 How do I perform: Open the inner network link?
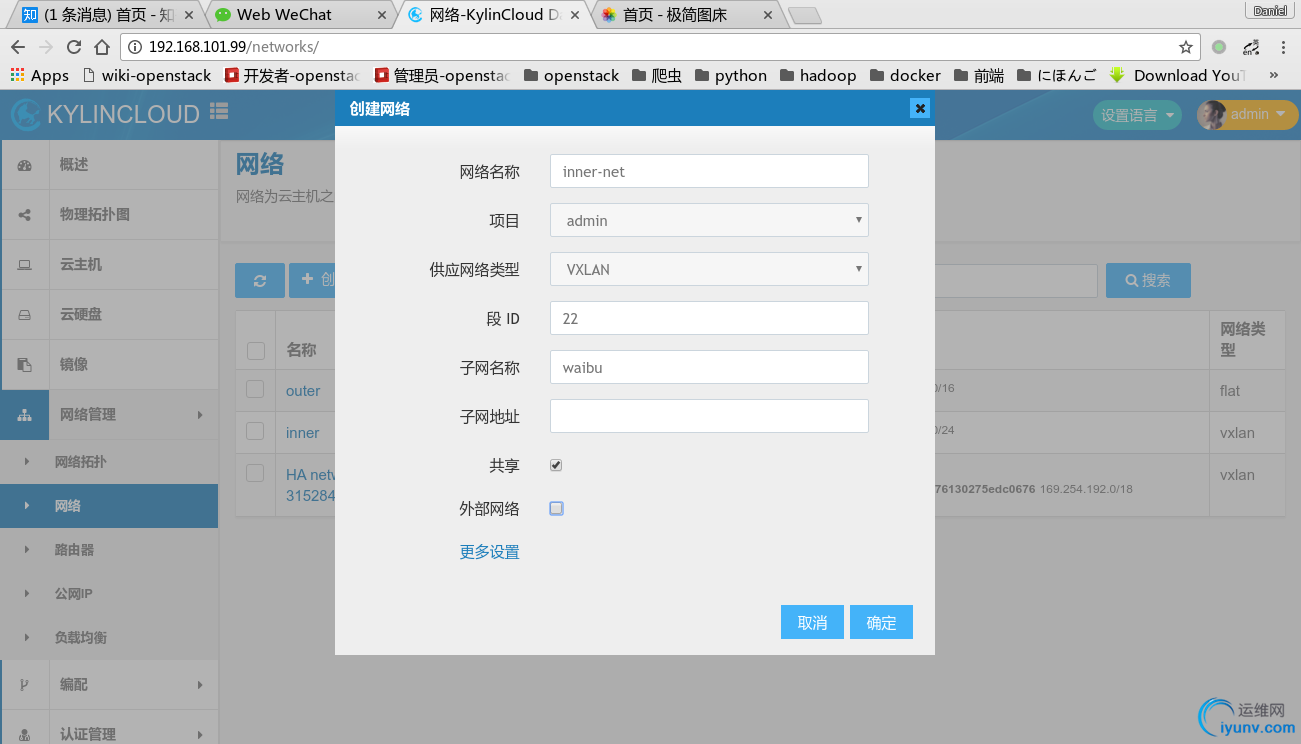tap(302, 433)
